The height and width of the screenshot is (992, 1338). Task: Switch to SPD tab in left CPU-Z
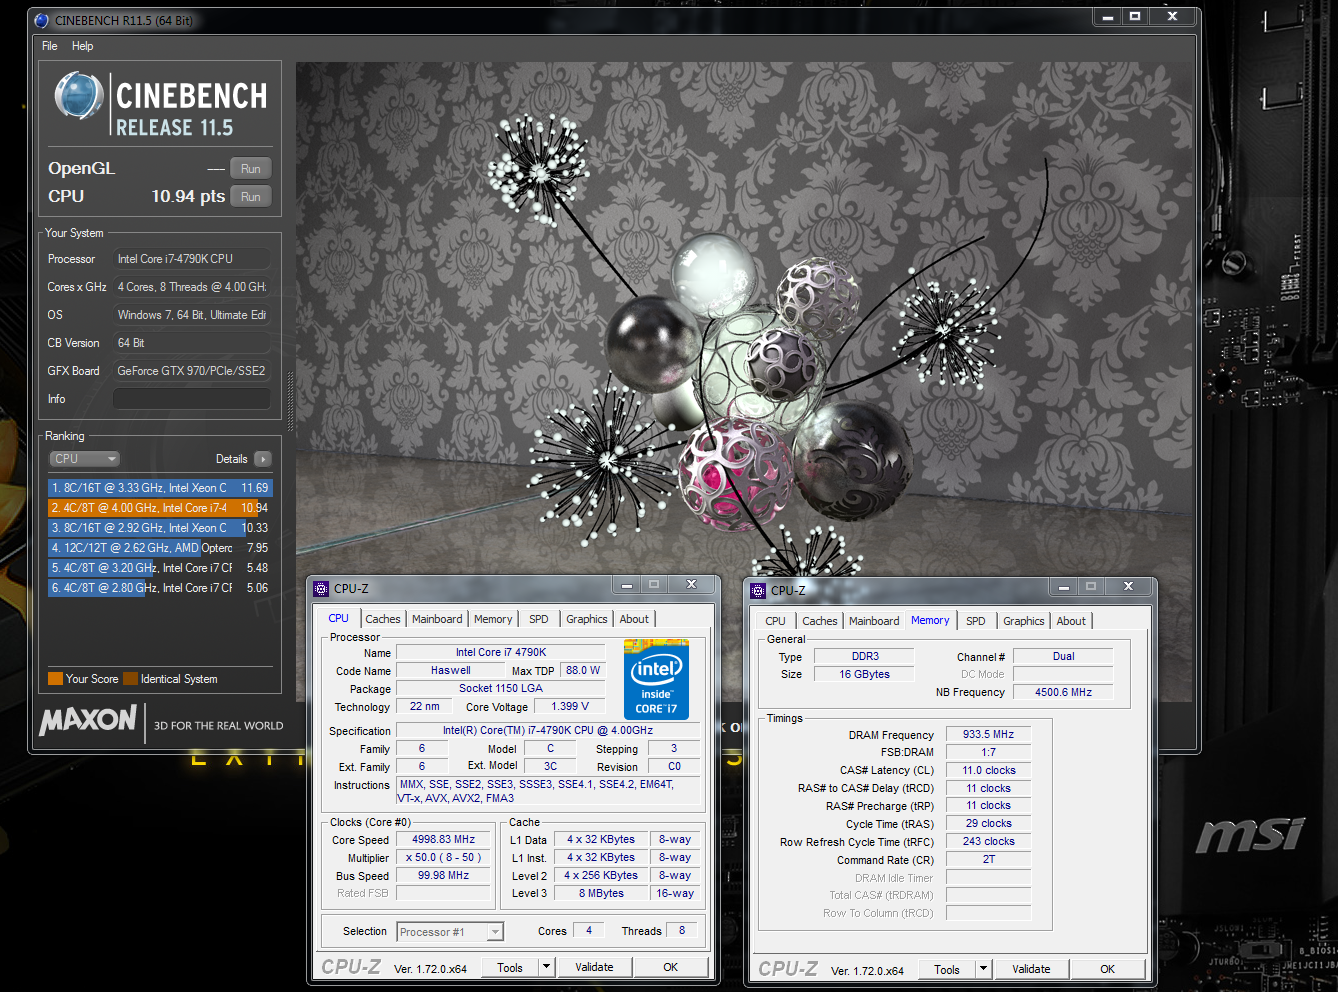click(x=539, y=619)
